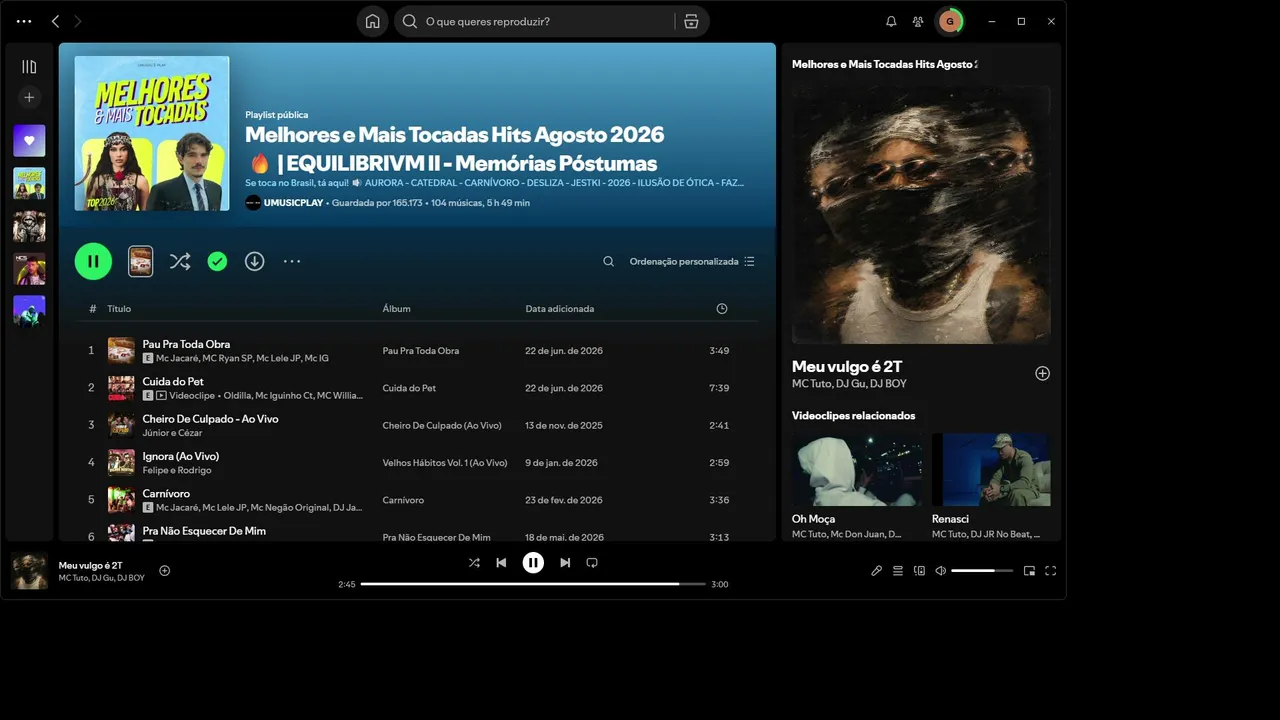
Task: Open the Browse icon in search bar
Action: point(691,21)
